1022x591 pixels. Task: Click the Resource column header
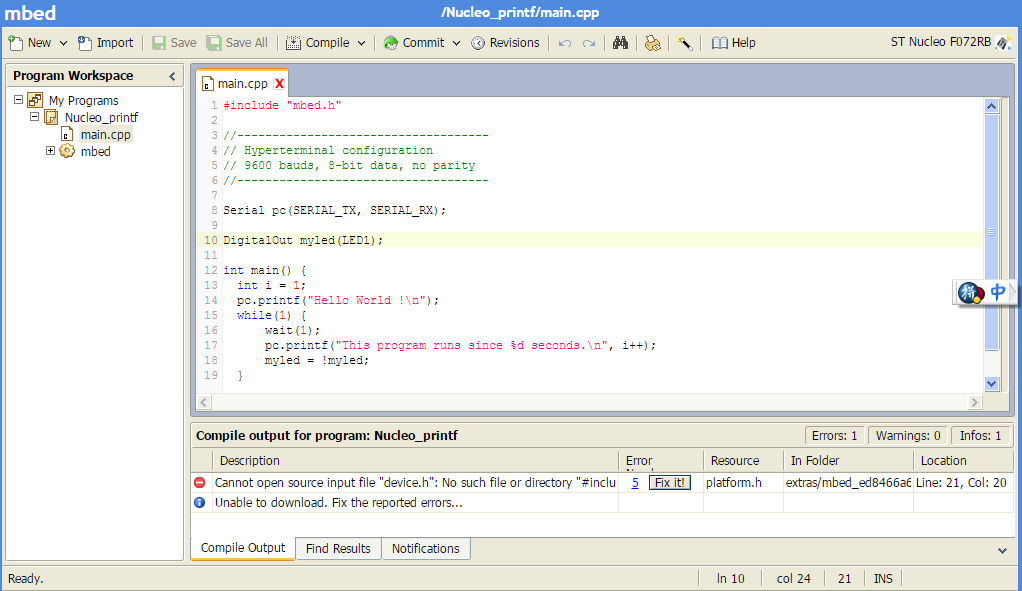pos(743,461)
